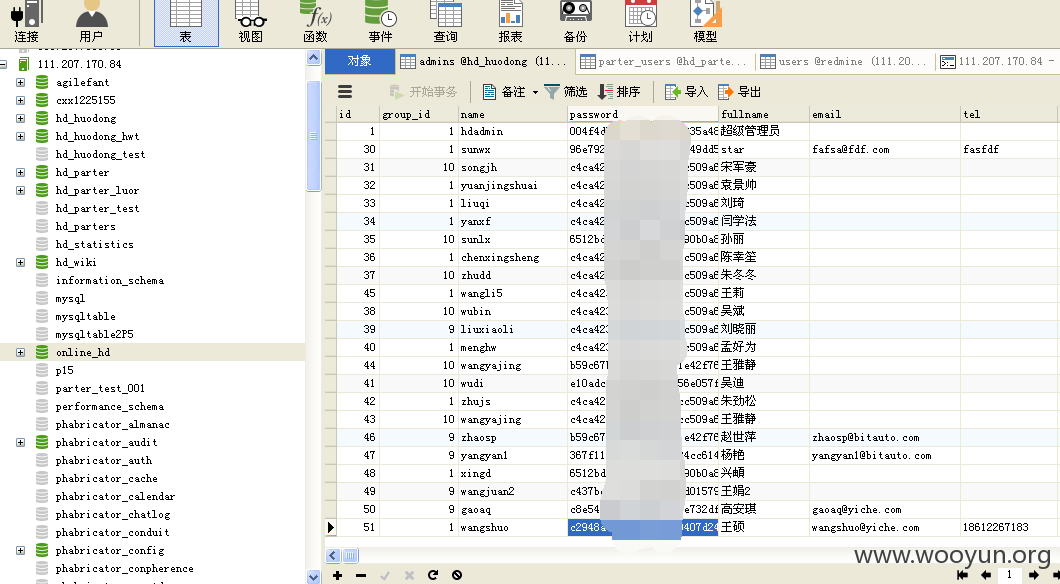The height and width of the screenshot is (584, 1060).
Task: Open the 模型 (Model) diagram icon
Action: click(705, 22)
